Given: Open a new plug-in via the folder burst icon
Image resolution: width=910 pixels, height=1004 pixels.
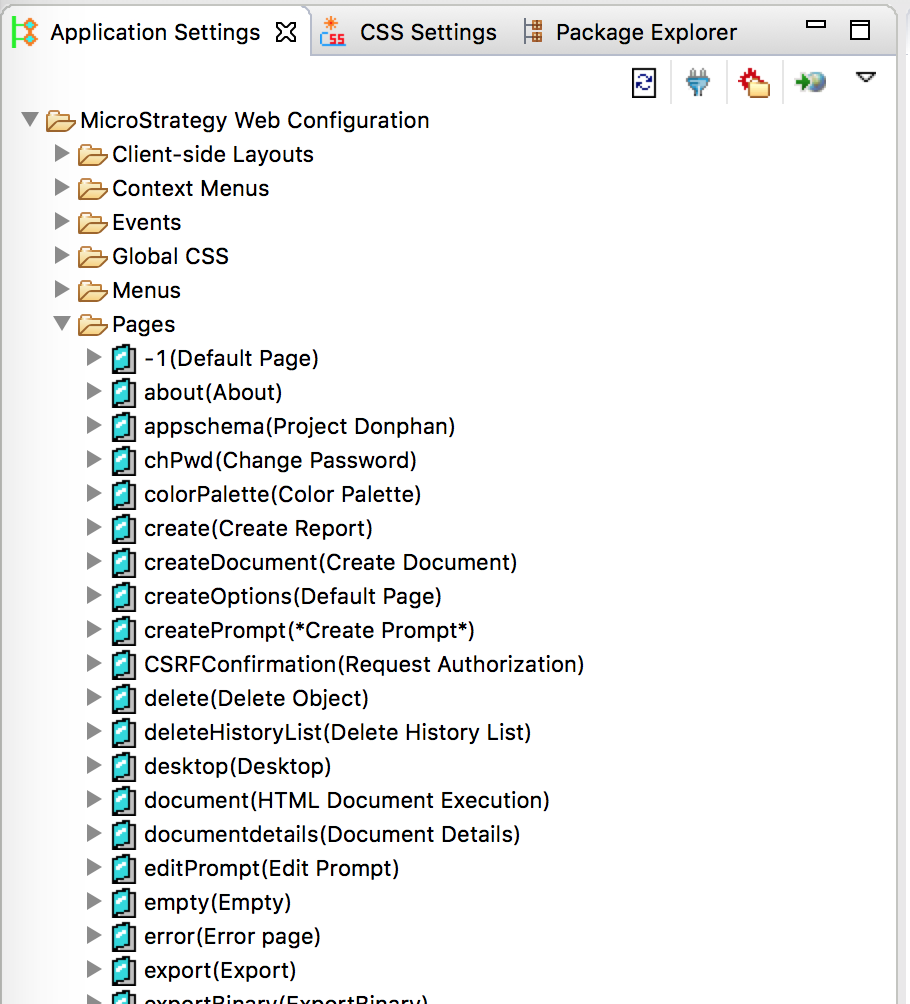Looking at the screenshot, I should coord(754,82).
